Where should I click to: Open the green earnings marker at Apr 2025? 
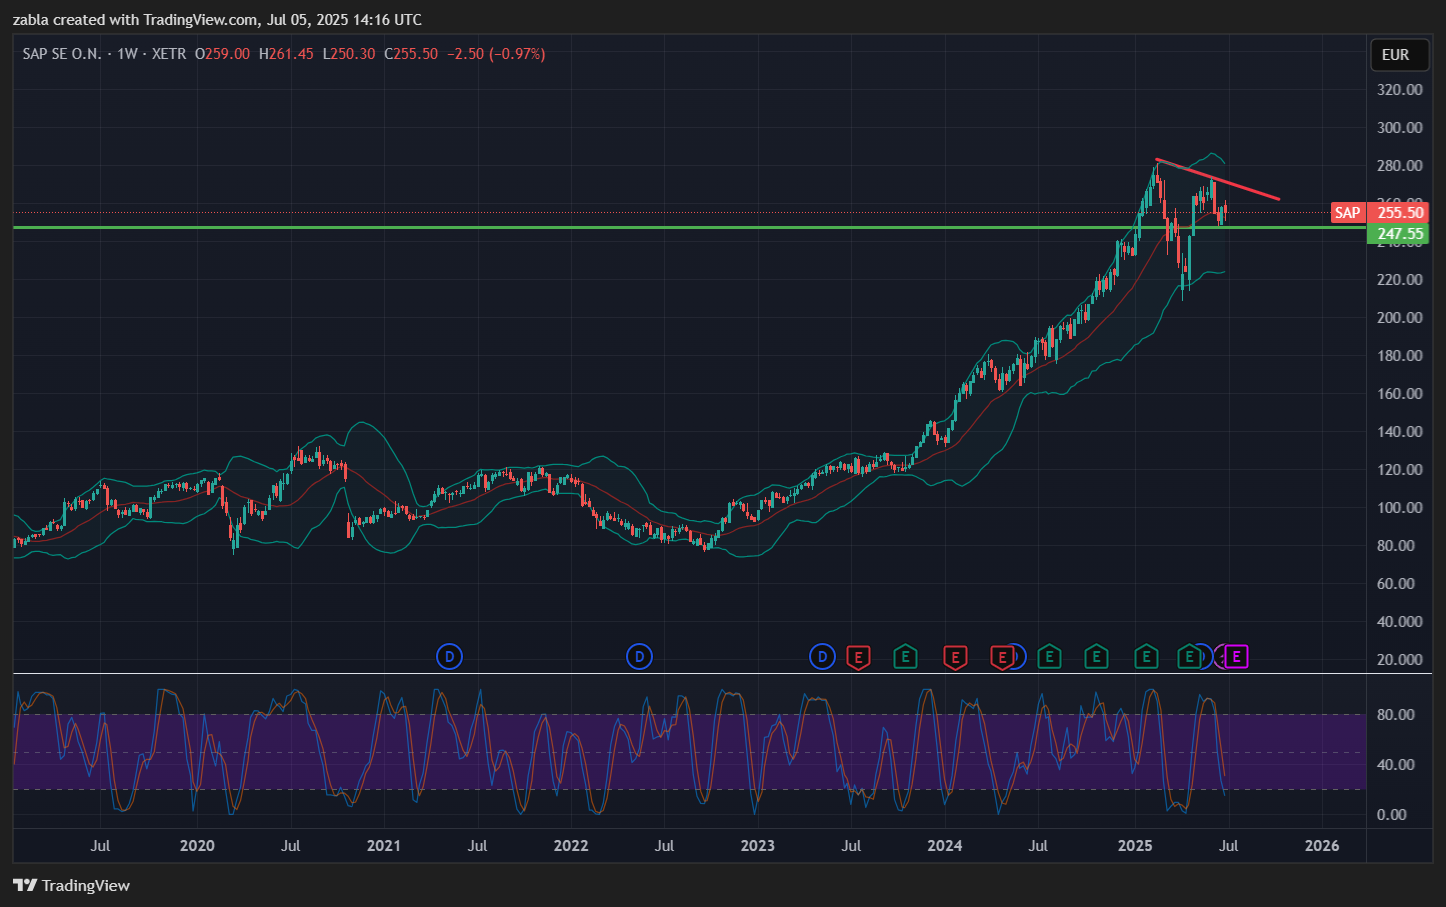click(1189, 657)
